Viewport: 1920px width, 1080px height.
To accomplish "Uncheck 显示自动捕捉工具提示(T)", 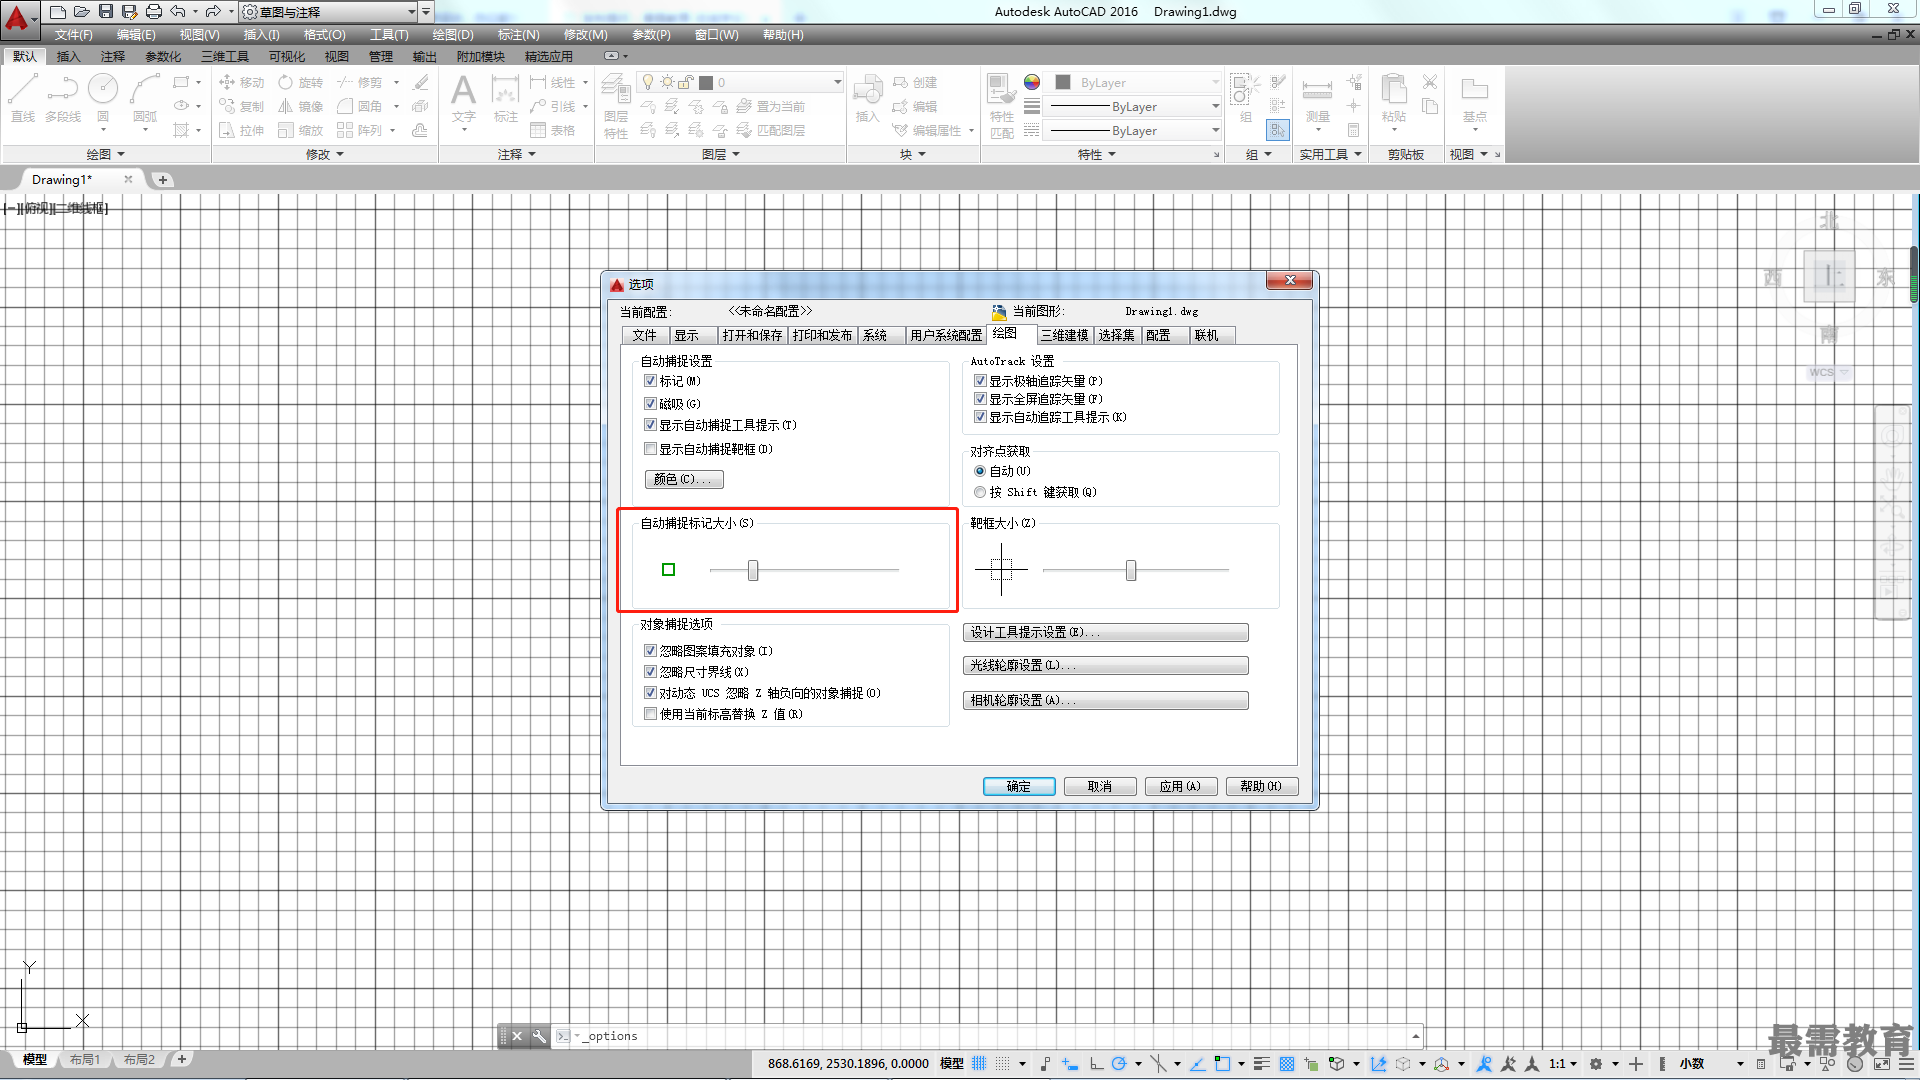I will (650, 425).
